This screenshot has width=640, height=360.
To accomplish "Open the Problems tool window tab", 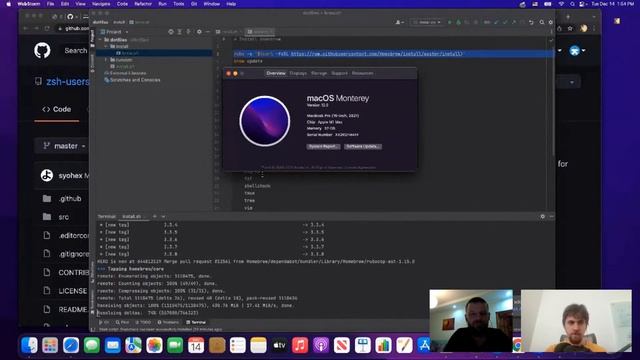I will tap(168, 322).
